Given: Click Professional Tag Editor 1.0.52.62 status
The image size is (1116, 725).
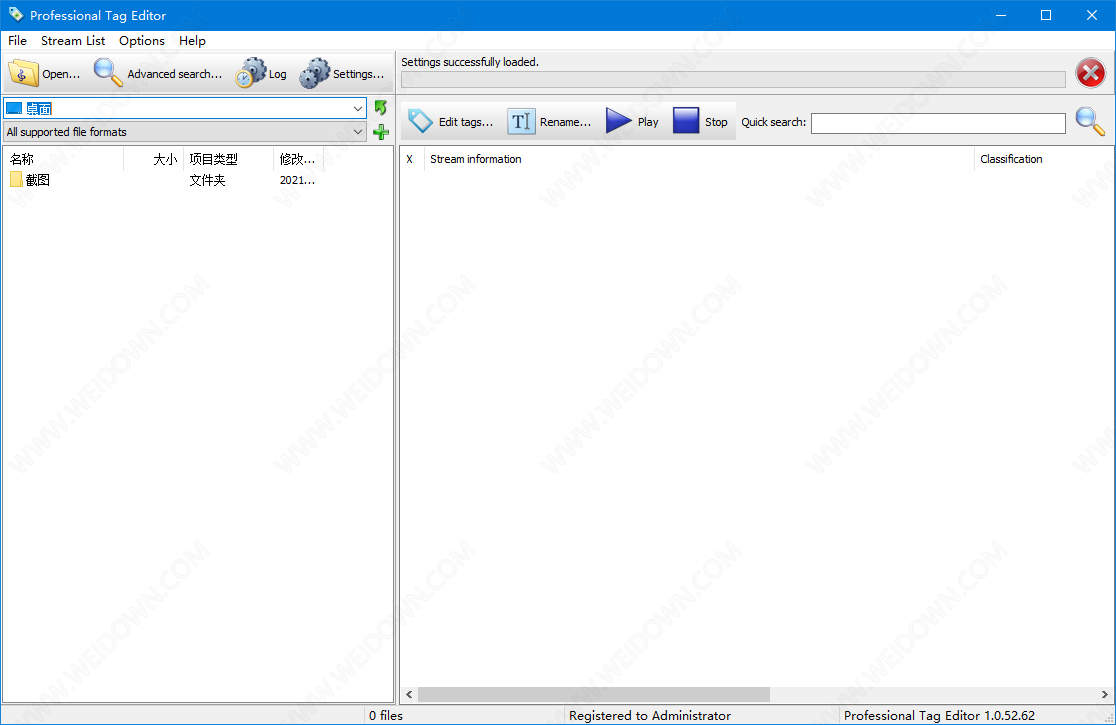Looking at the screenshot, I should pyautogui.click(x=939, y=715).
